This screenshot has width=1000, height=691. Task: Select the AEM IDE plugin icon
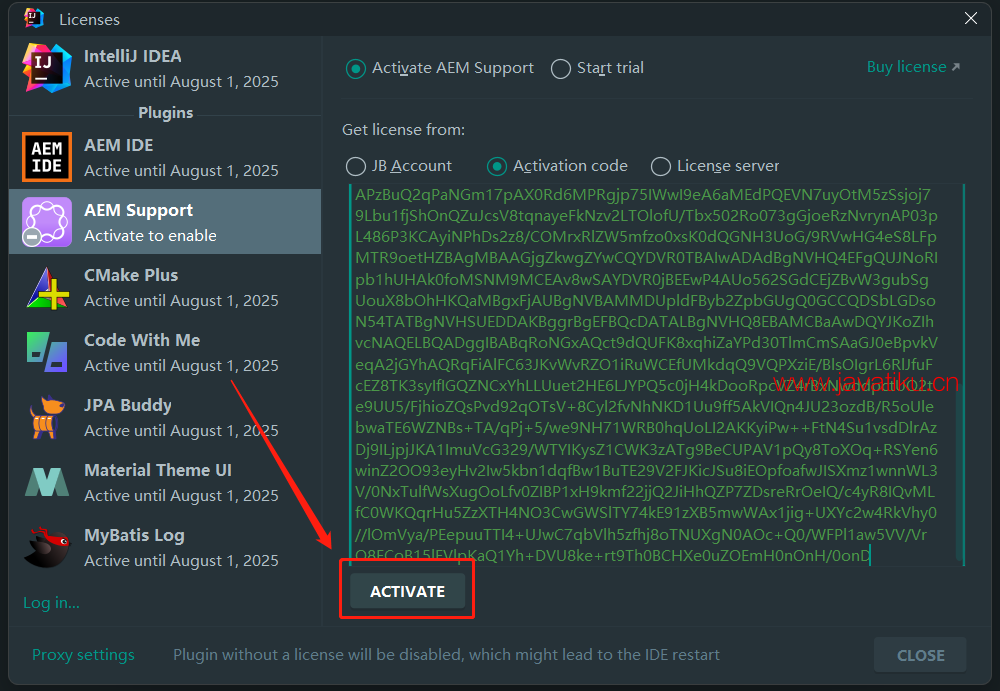[x=47, y=157]
